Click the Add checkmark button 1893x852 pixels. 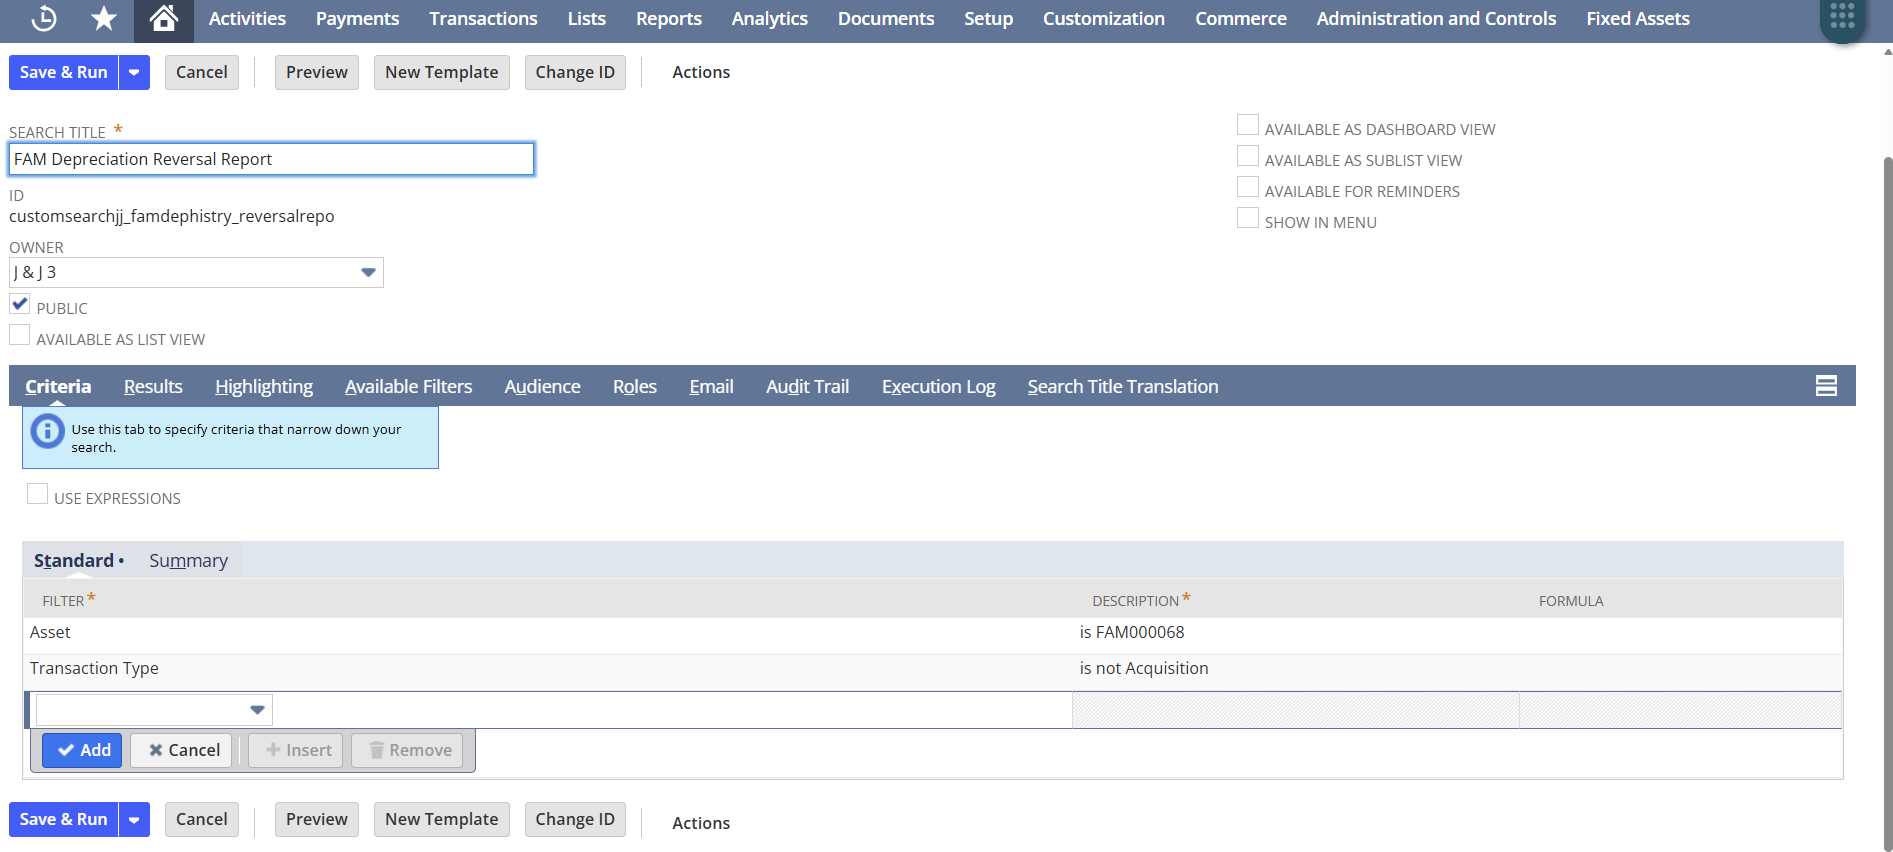82,750
